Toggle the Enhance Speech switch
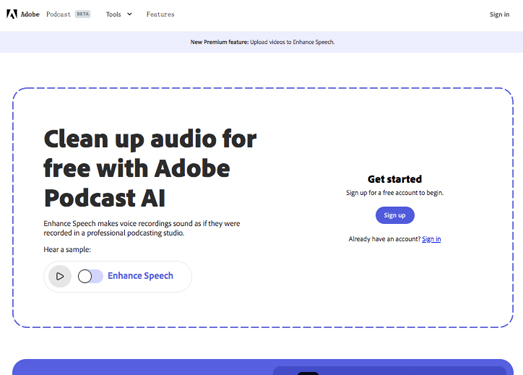The width and height of the screenshot is (523, 375). tap(90, 276)
